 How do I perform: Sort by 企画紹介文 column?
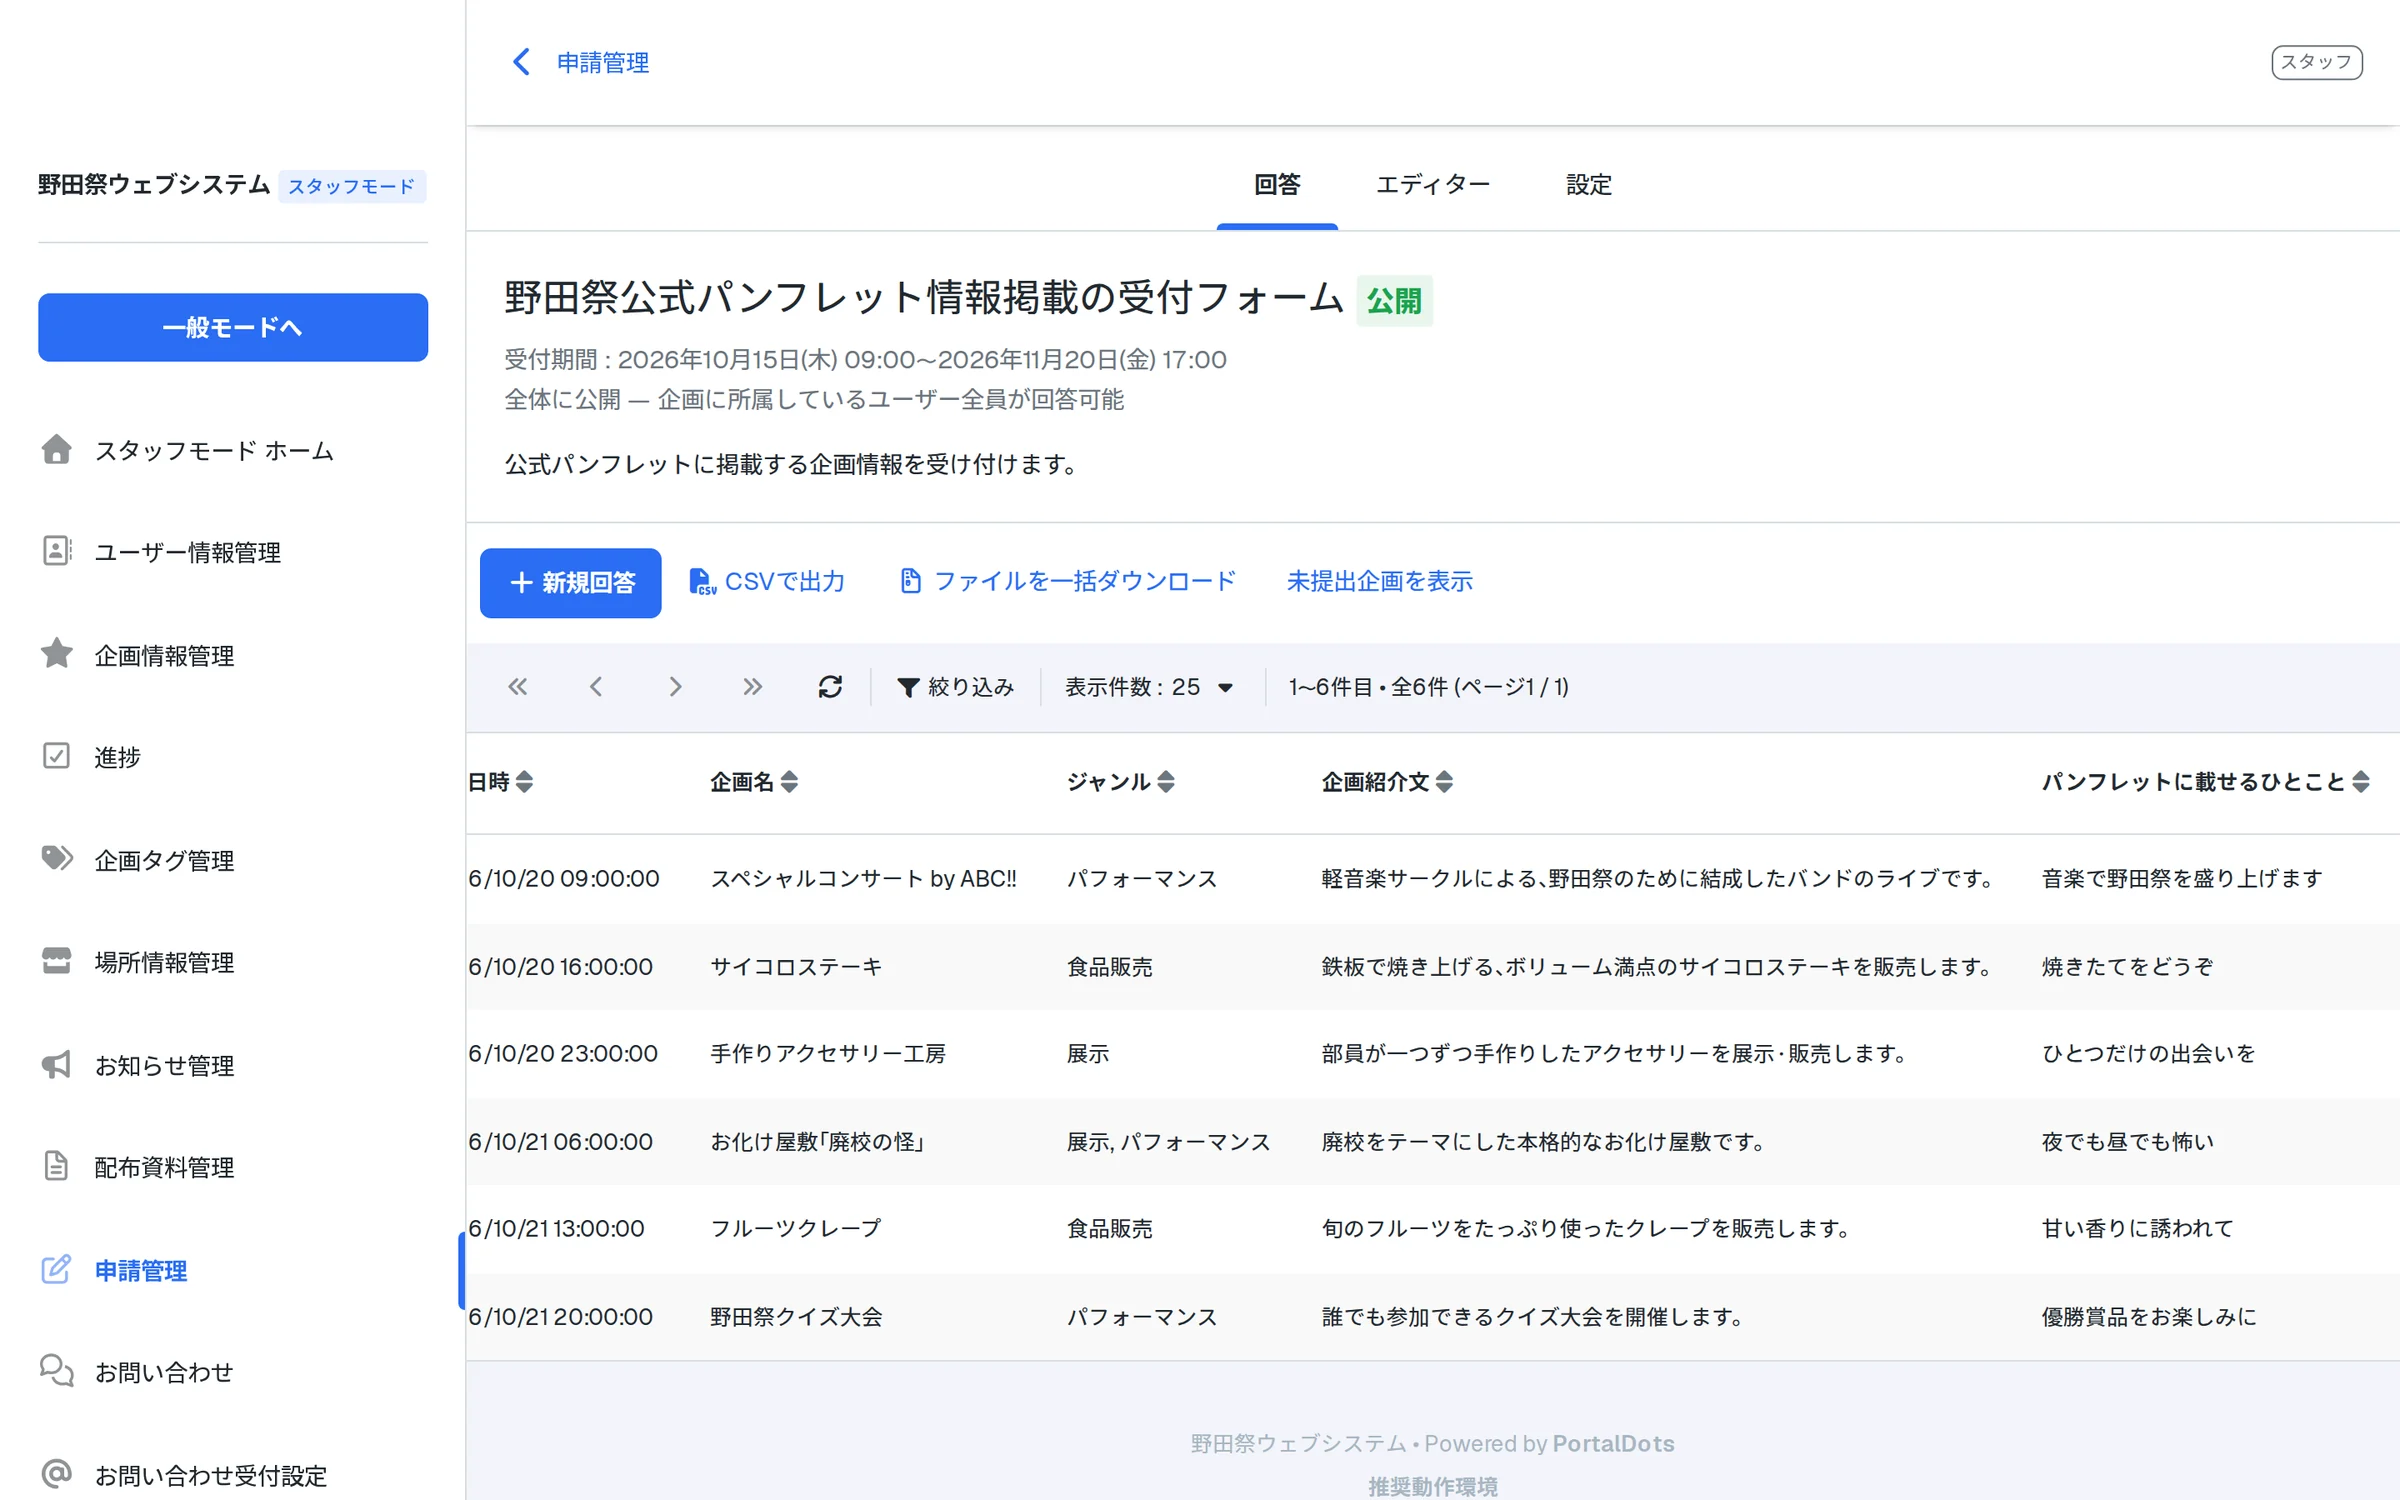1387,782
